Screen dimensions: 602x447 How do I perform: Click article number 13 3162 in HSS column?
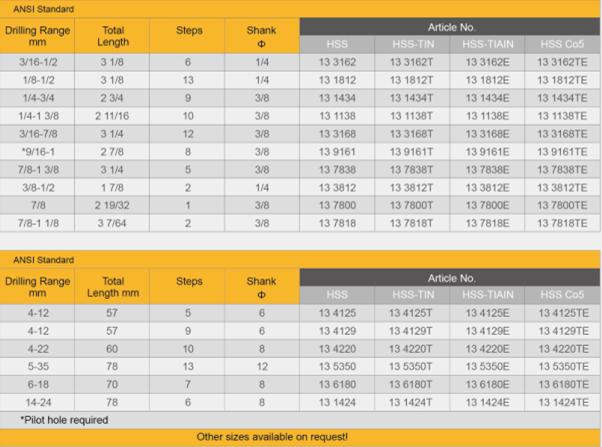[337, 63]
